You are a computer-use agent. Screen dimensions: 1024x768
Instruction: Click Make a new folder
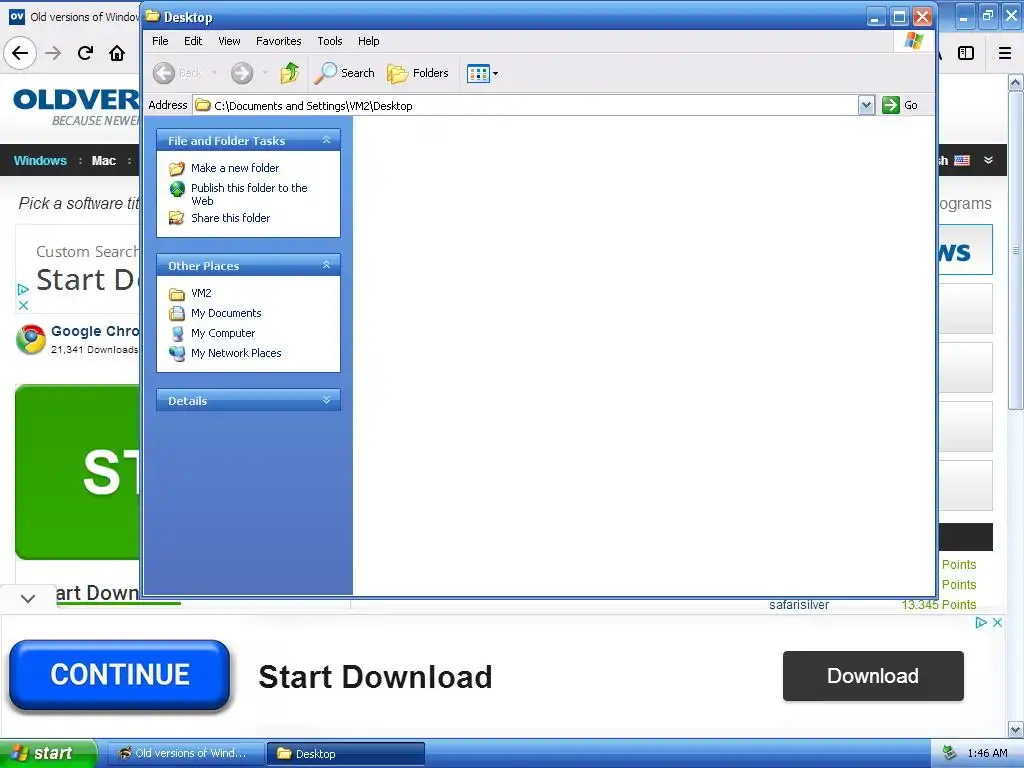coord(234,168)
